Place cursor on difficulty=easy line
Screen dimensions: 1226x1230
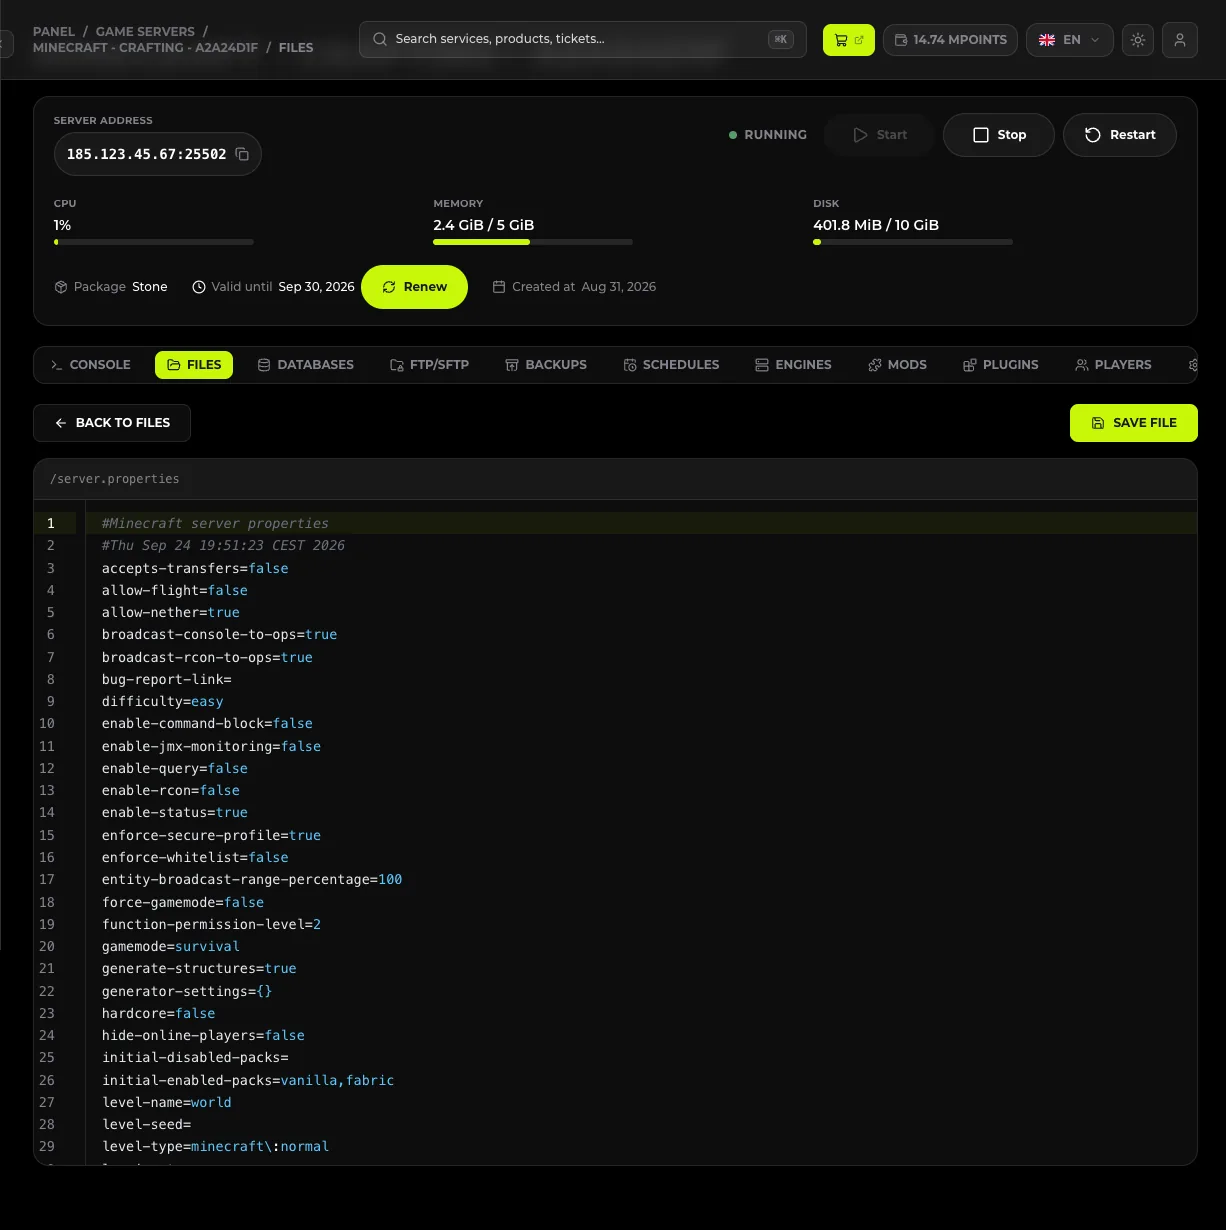(163, 702)
